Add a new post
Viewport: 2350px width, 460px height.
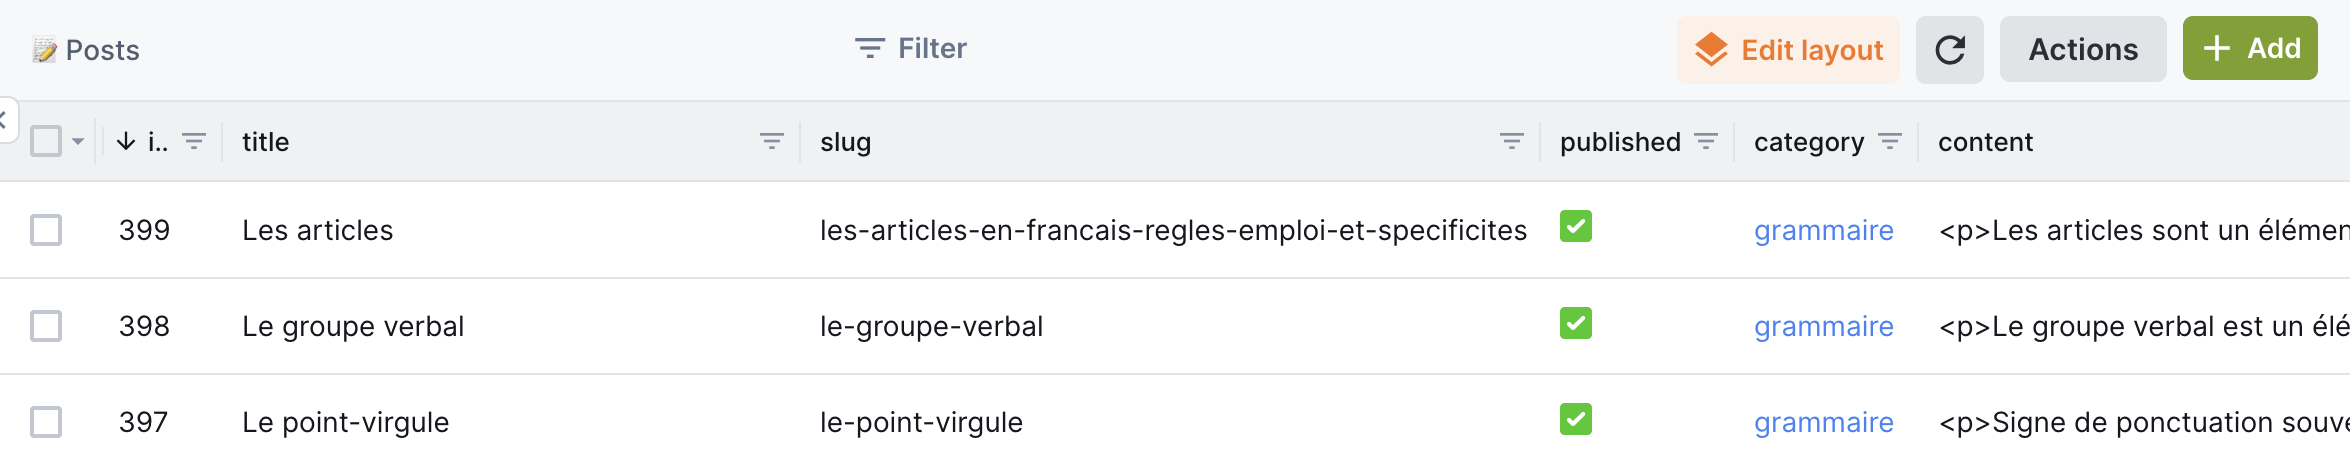pyautogui.click(x=2249, y=48)
